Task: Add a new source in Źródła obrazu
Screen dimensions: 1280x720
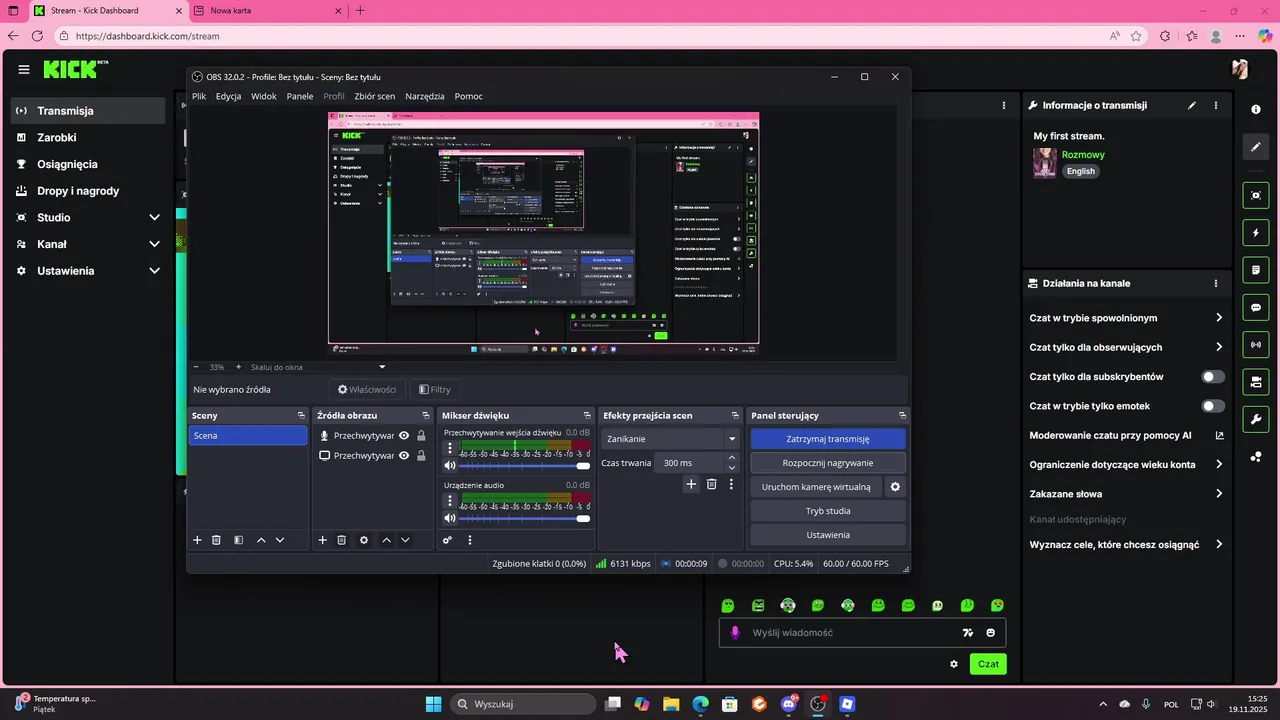Action: (322, 540)
